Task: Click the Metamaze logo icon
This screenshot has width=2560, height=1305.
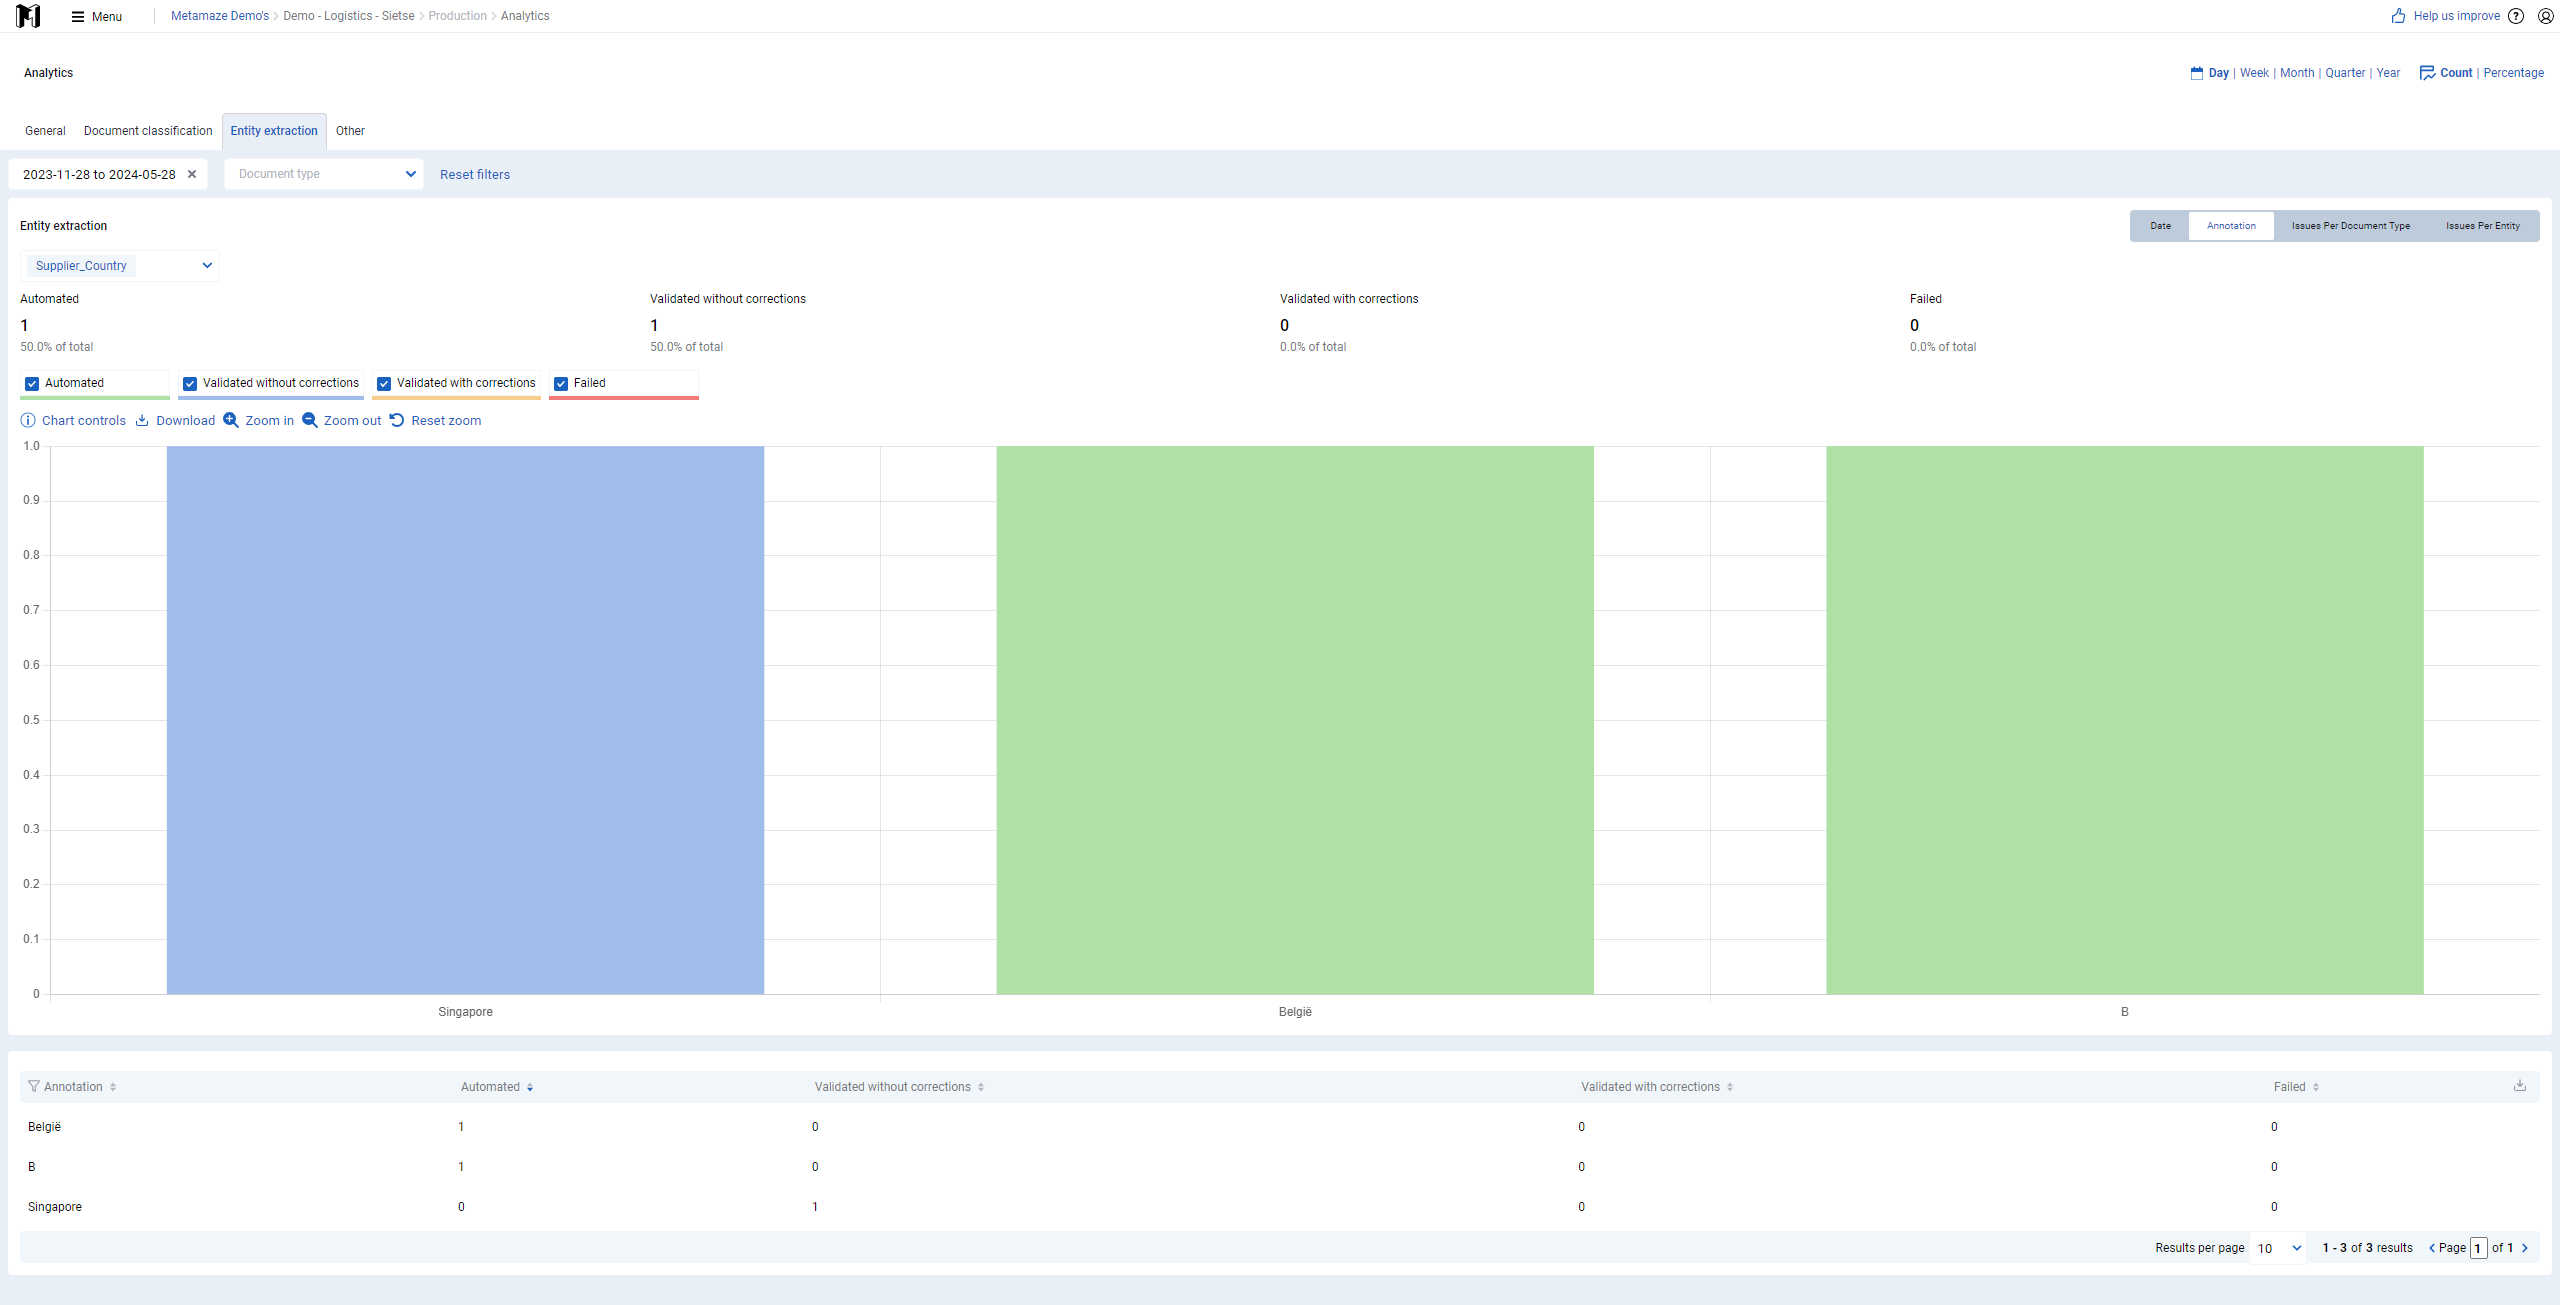Action: (28, 16)
